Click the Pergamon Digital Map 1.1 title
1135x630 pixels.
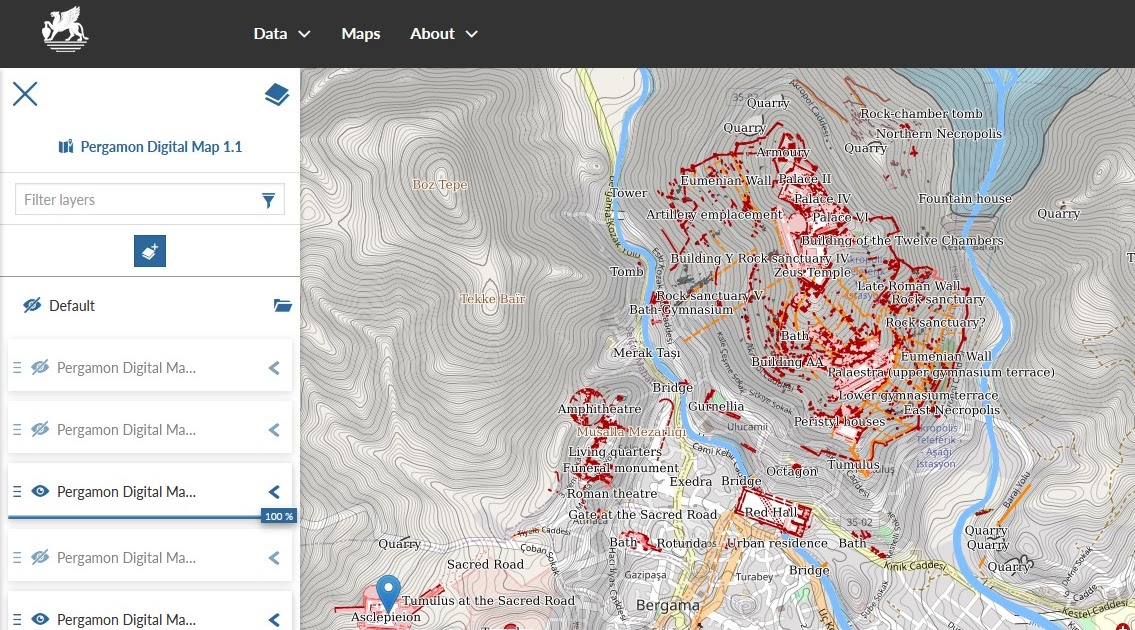coord(162,146)
